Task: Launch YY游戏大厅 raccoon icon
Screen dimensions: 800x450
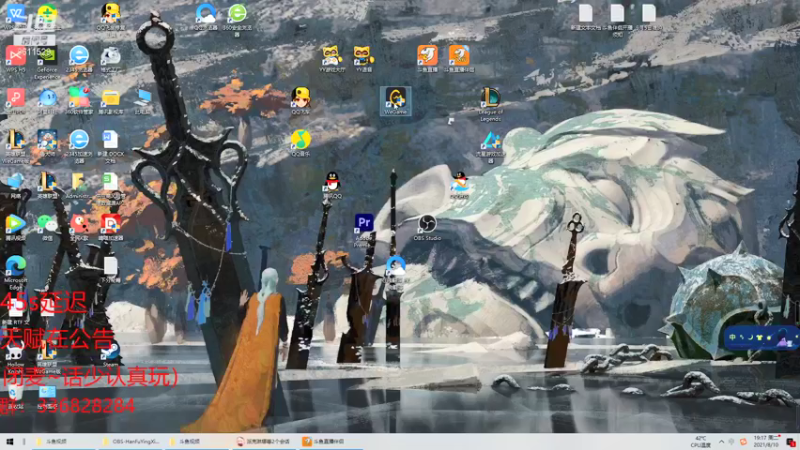Action: [x=332, y=59]
